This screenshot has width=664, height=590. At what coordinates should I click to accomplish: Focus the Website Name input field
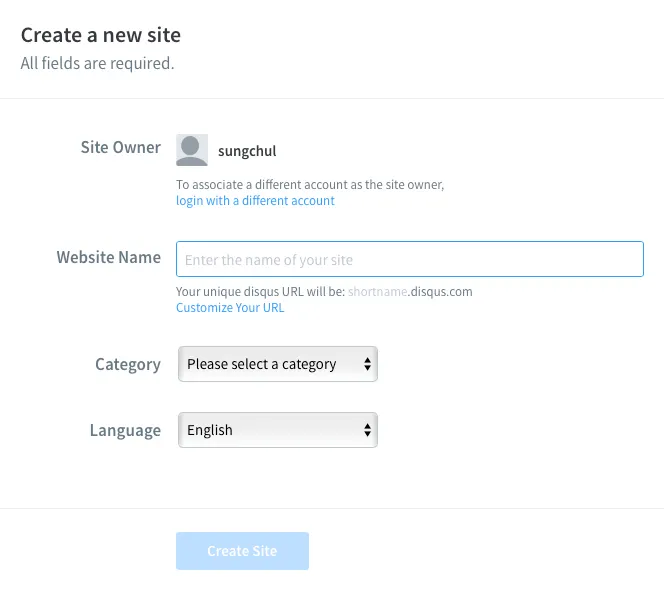coord(409,259)
